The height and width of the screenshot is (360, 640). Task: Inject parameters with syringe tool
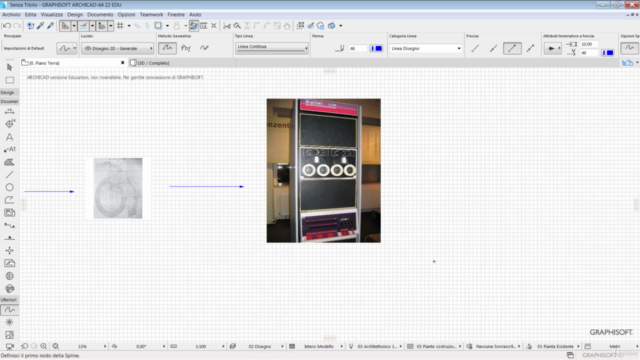pos(50,26)
